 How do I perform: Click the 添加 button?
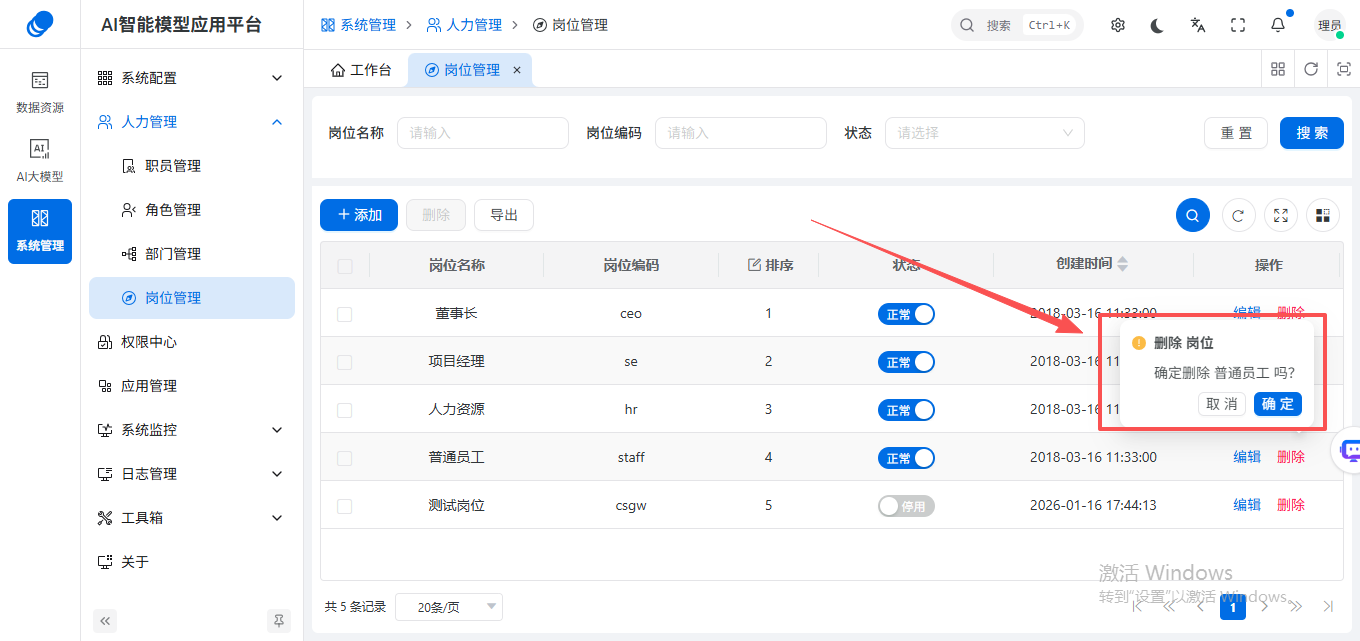click(x=359, y=215)
